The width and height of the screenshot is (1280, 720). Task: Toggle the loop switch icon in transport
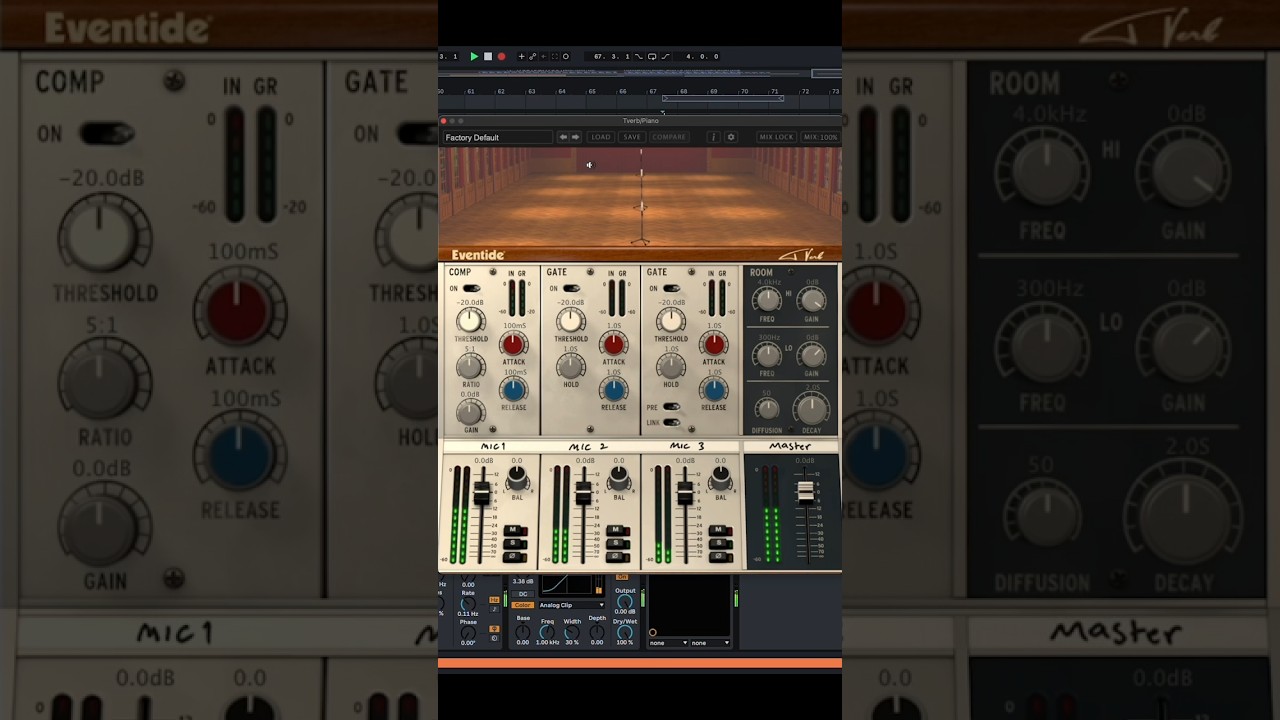pyautogui.click(x=652, y=57)
